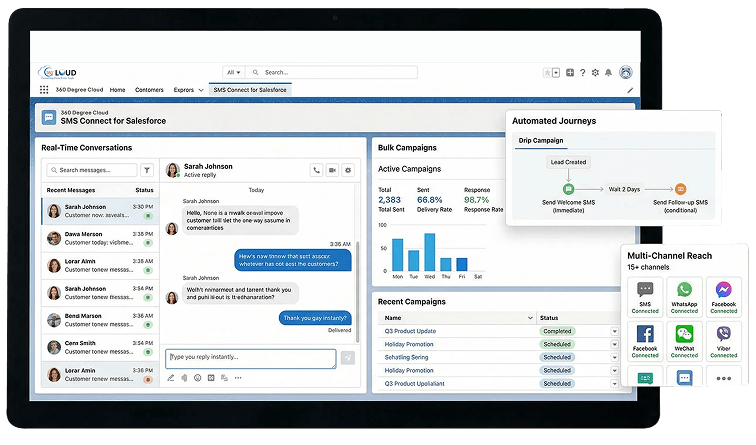Select the SMS channel tile
The width and height of the screenshot is (756, 445).
click(x=645, y=297)
